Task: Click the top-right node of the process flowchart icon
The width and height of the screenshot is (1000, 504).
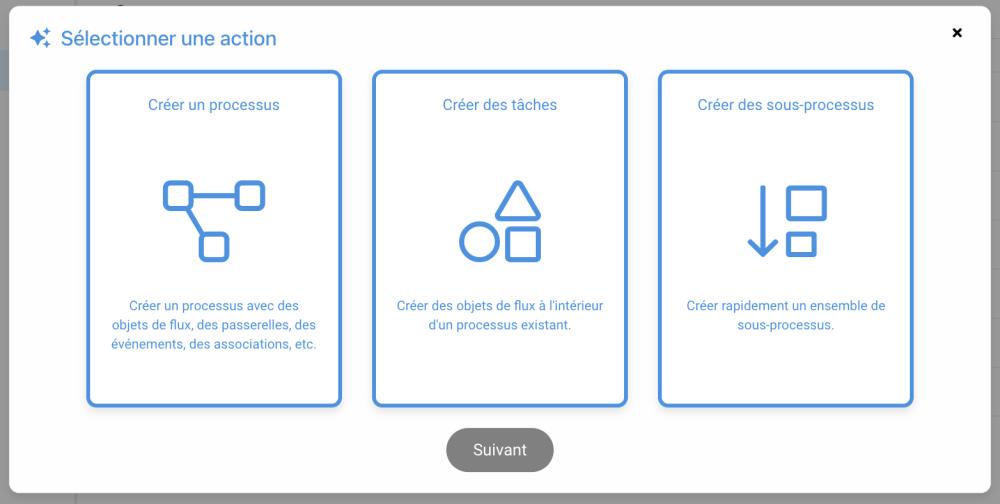Action: point(250,195)
